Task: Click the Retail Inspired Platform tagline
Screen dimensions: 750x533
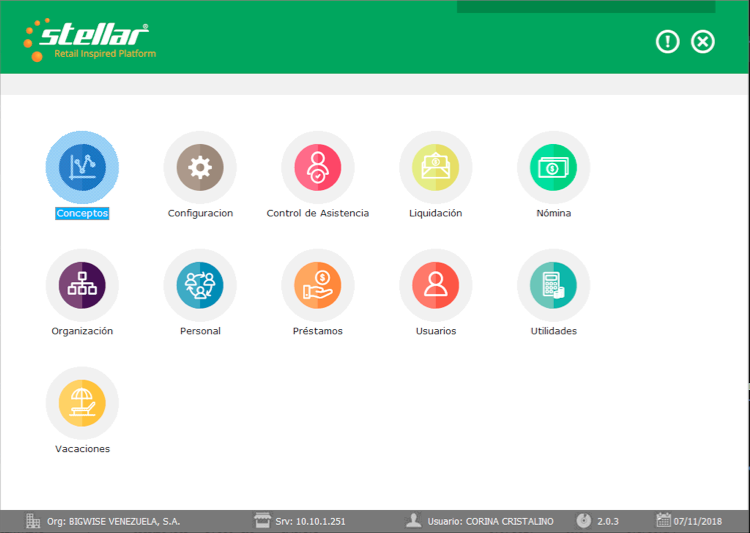Action: 105,54
